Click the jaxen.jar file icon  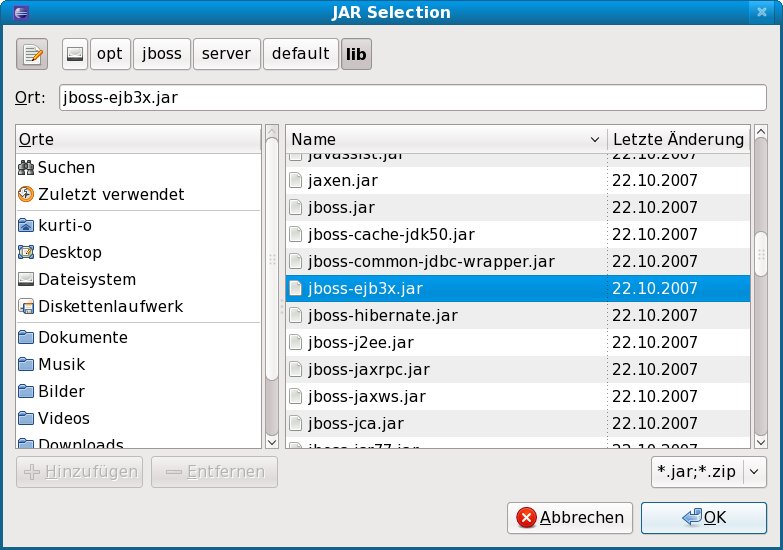(296, 180)
